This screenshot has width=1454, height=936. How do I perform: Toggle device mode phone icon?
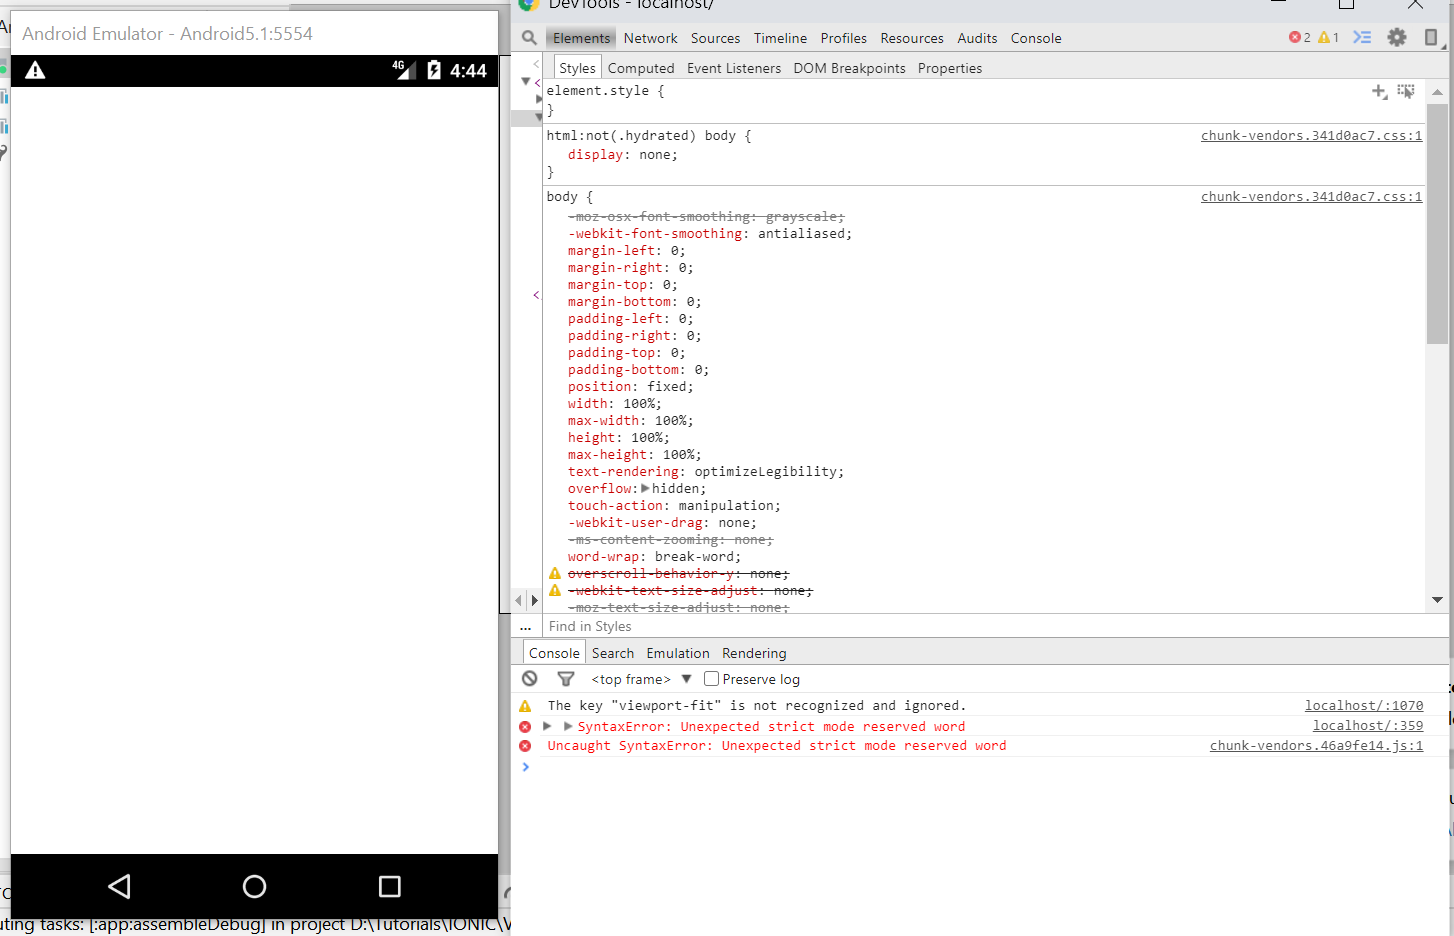click(x=1431, y=38)
